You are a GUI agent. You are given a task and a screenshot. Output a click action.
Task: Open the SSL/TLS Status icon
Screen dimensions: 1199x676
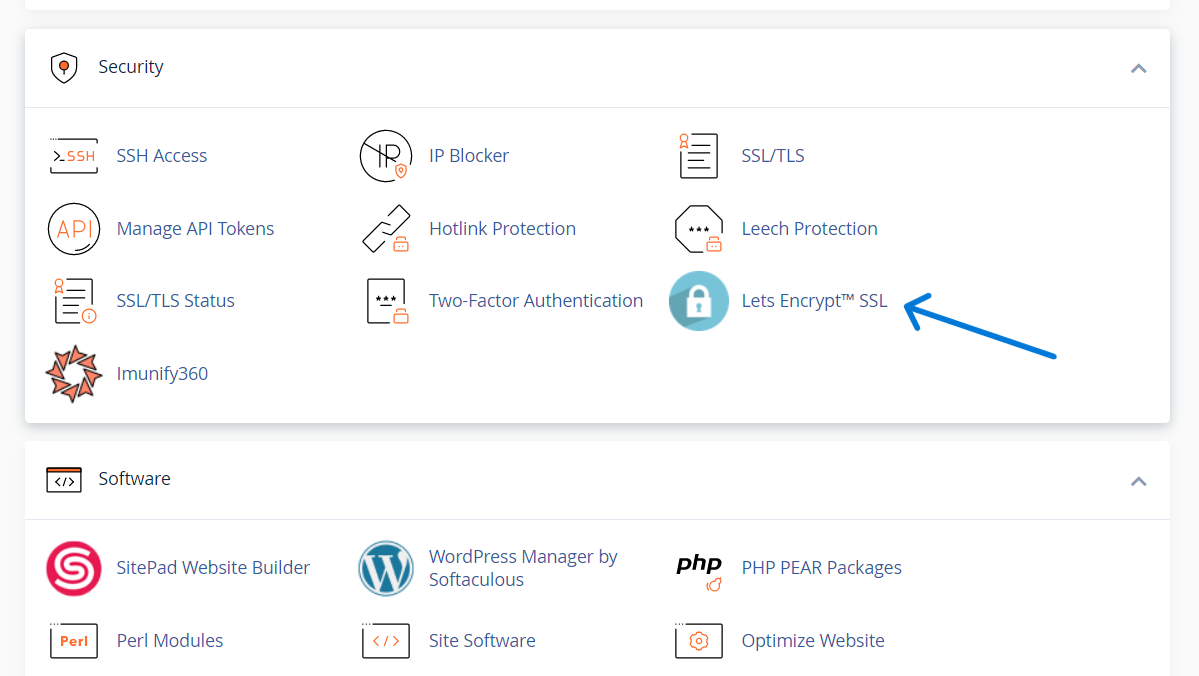[74, 301]
